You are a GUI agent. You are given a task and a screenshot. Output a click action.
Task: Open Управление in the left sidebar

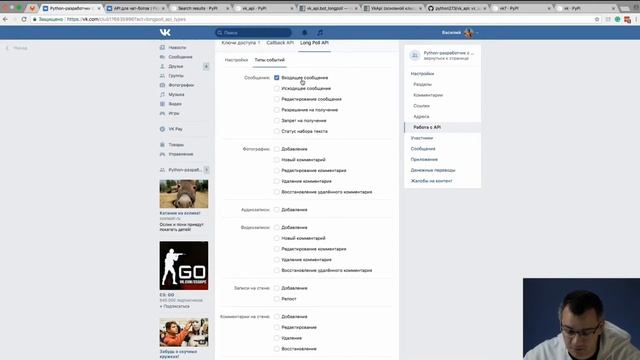(181, 154)
